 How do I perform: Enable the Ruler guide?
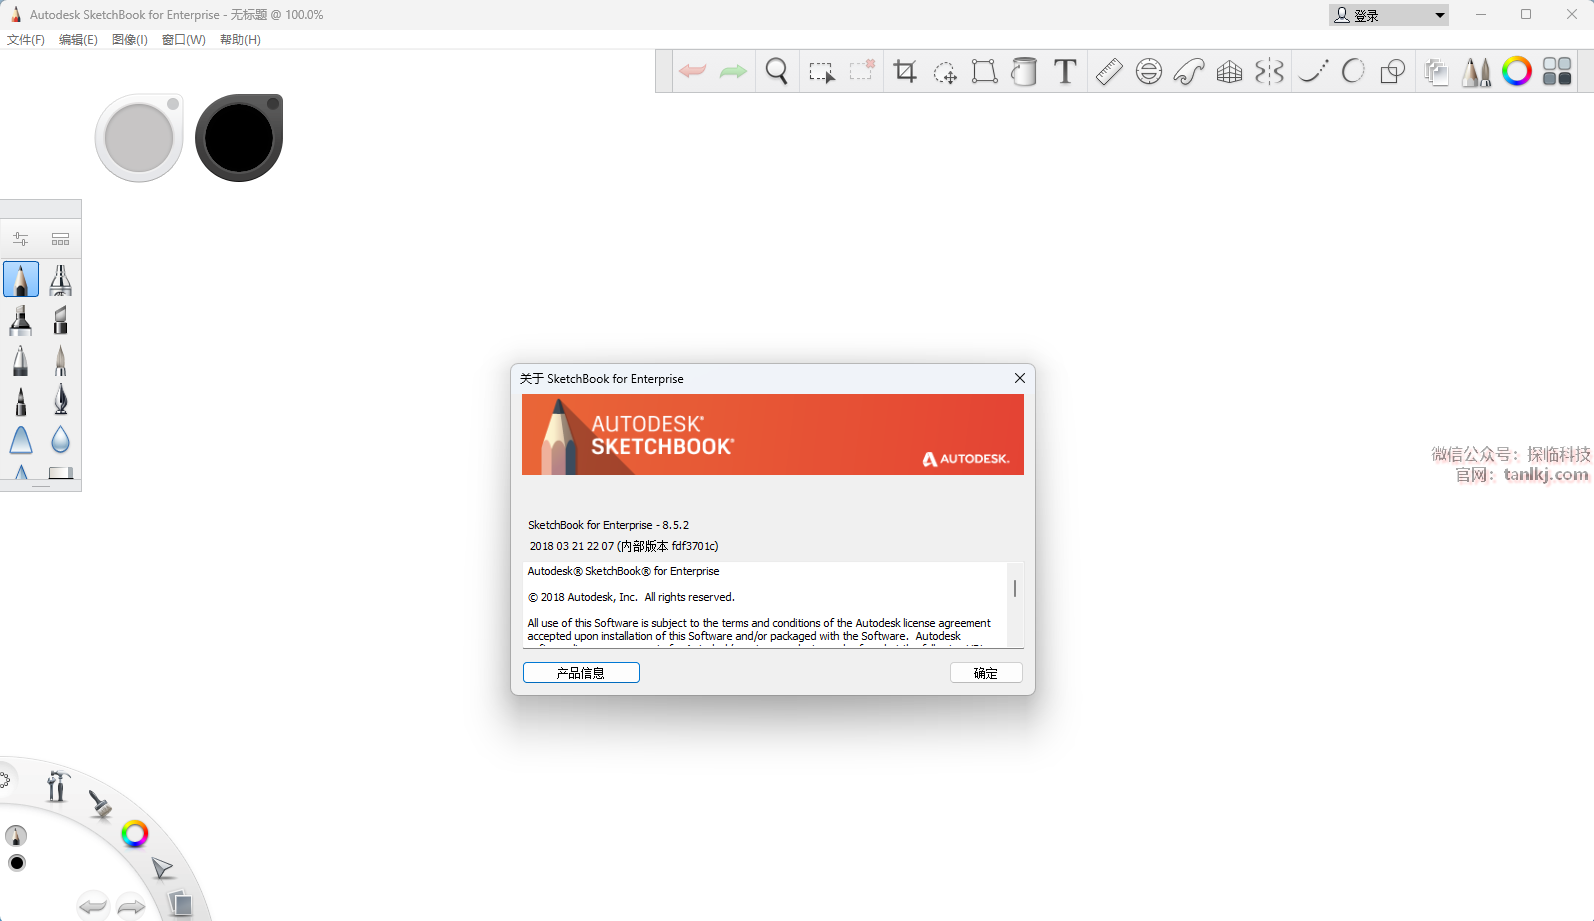point(1109,71)
